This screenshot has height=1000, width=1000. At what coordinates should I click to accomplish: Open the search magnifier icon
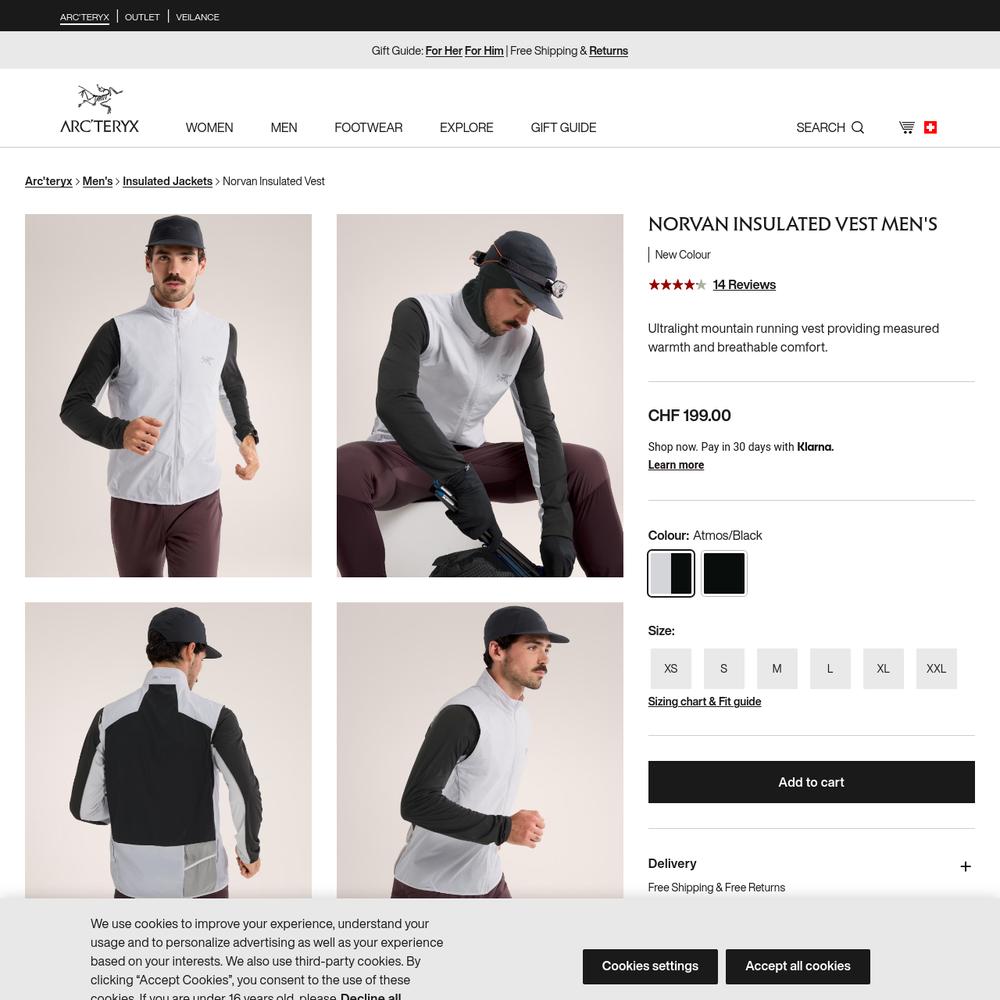coord(858,128)
